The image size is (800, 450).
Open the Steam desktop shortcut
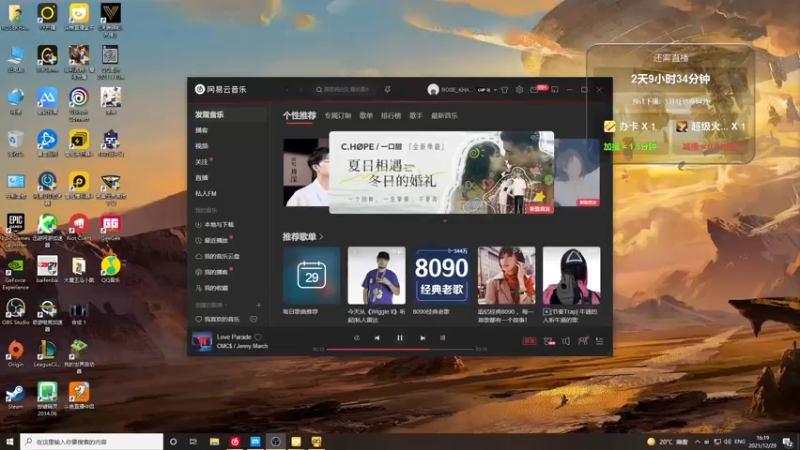pyautogui.click(x=15, y=396)
